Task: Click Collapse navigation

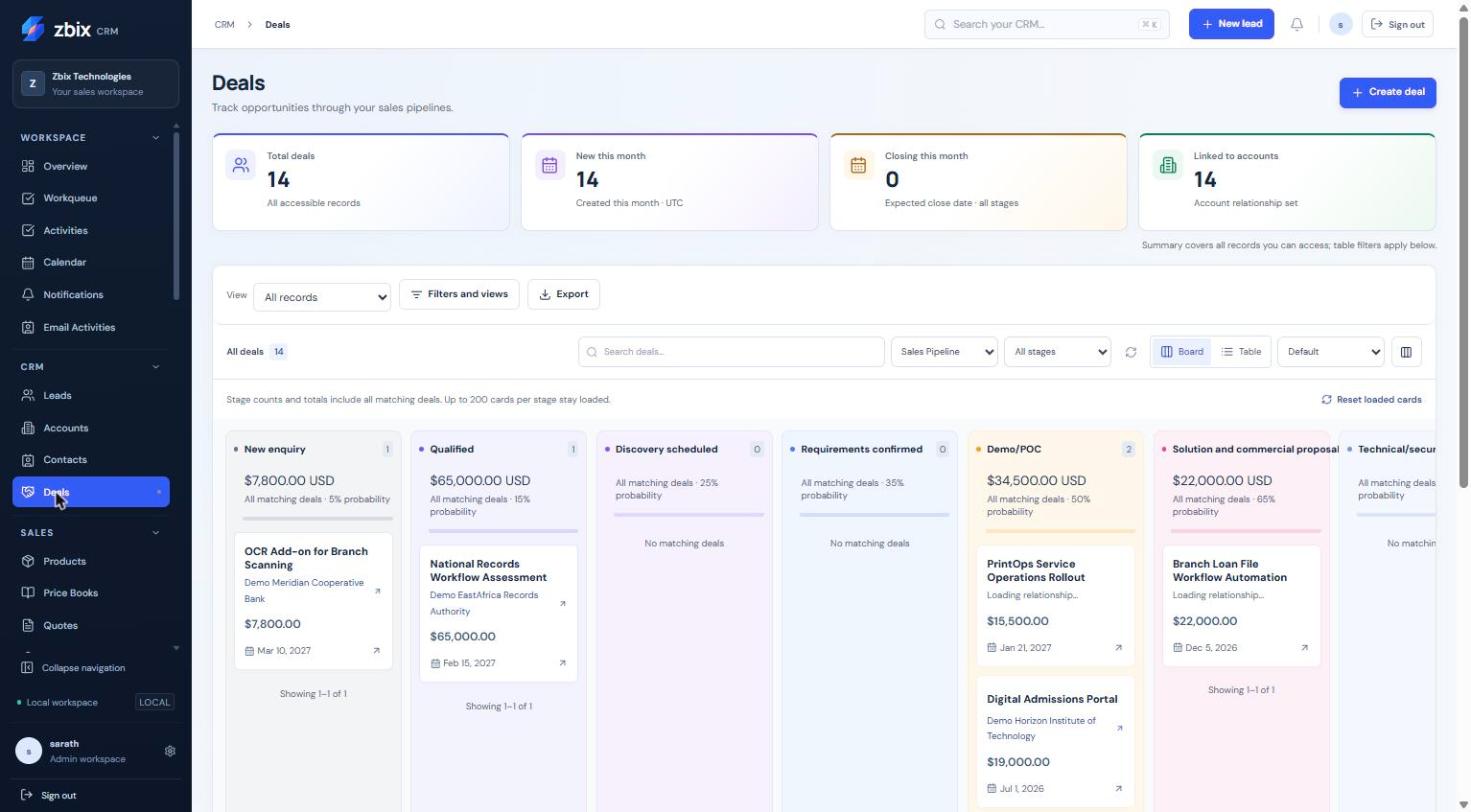Action: click(73, 668)
